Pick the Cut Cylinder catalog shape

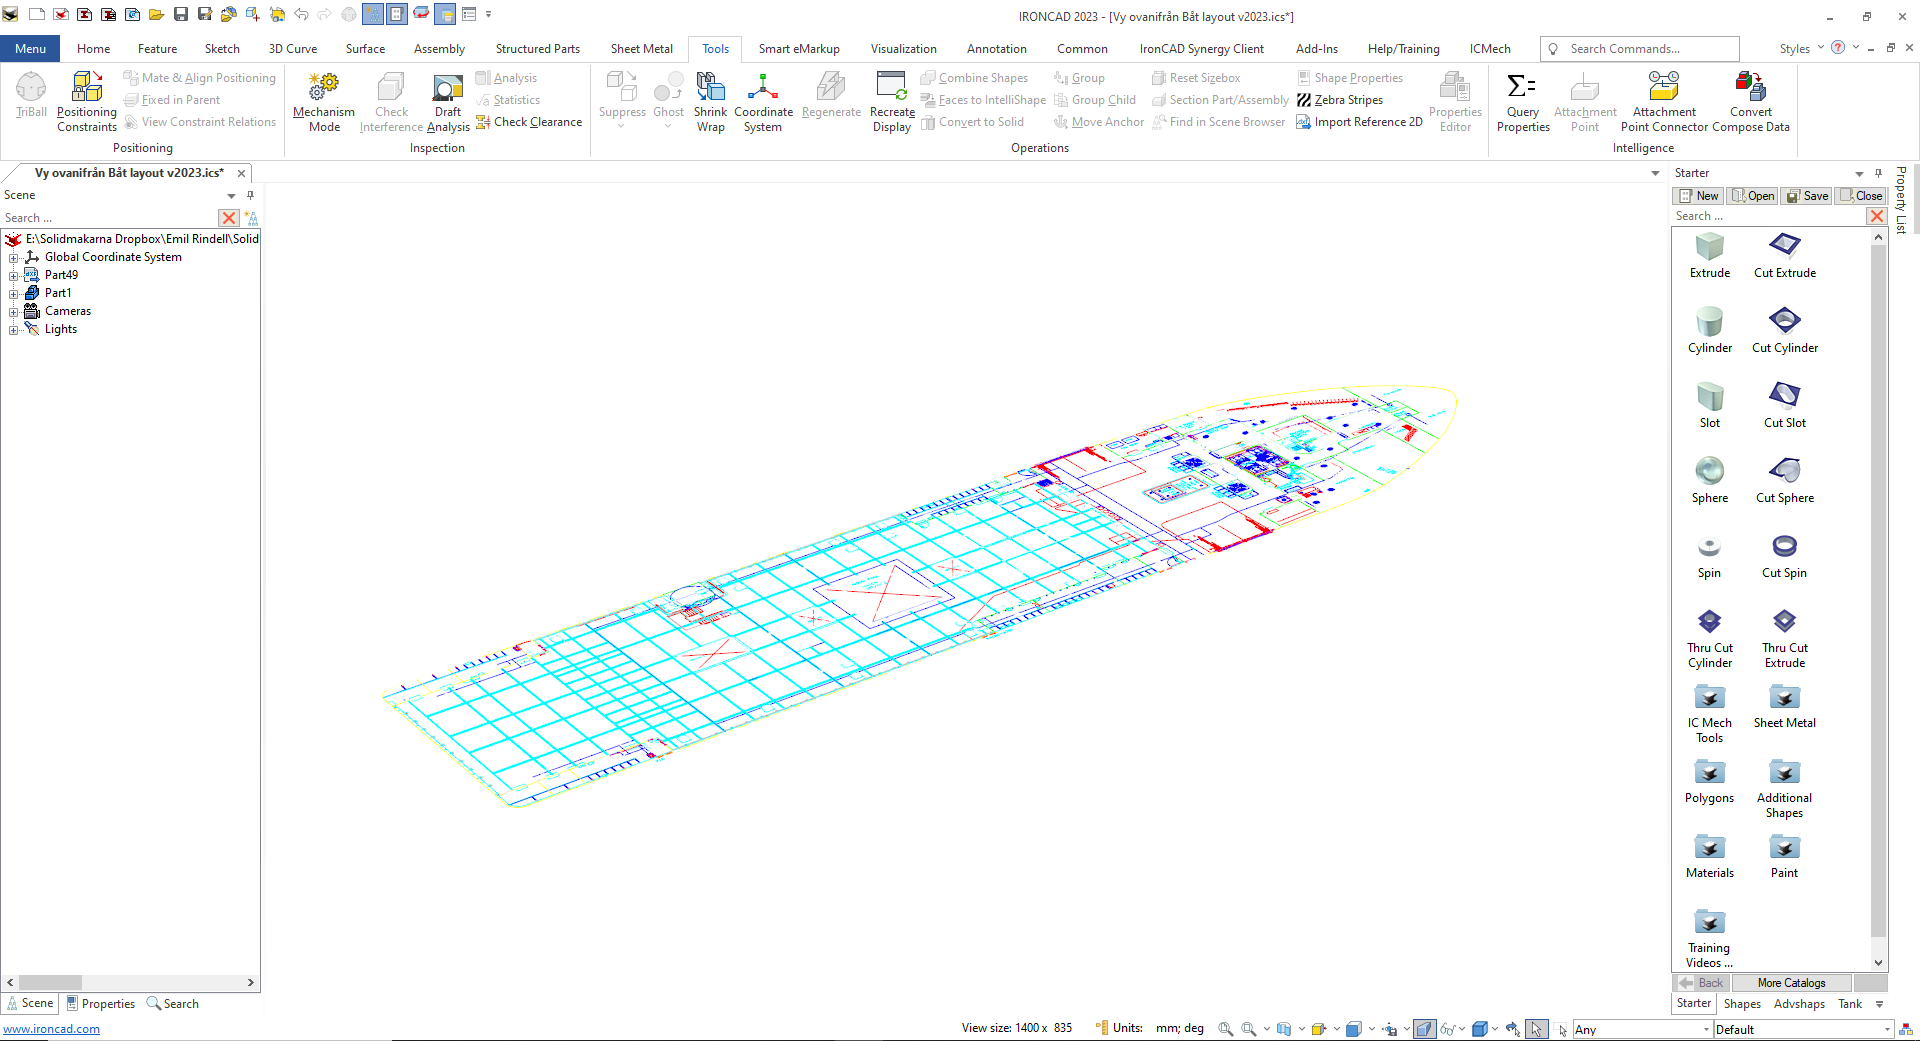tap(1785, 330)
